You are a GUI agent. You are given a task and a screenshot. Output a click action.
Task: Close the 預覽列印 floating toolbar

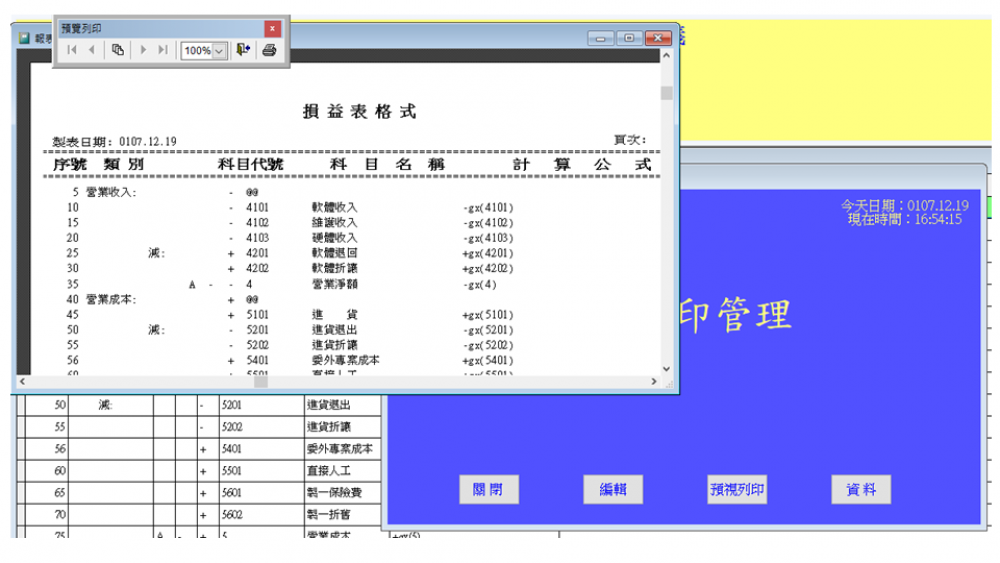click(272, 29)
